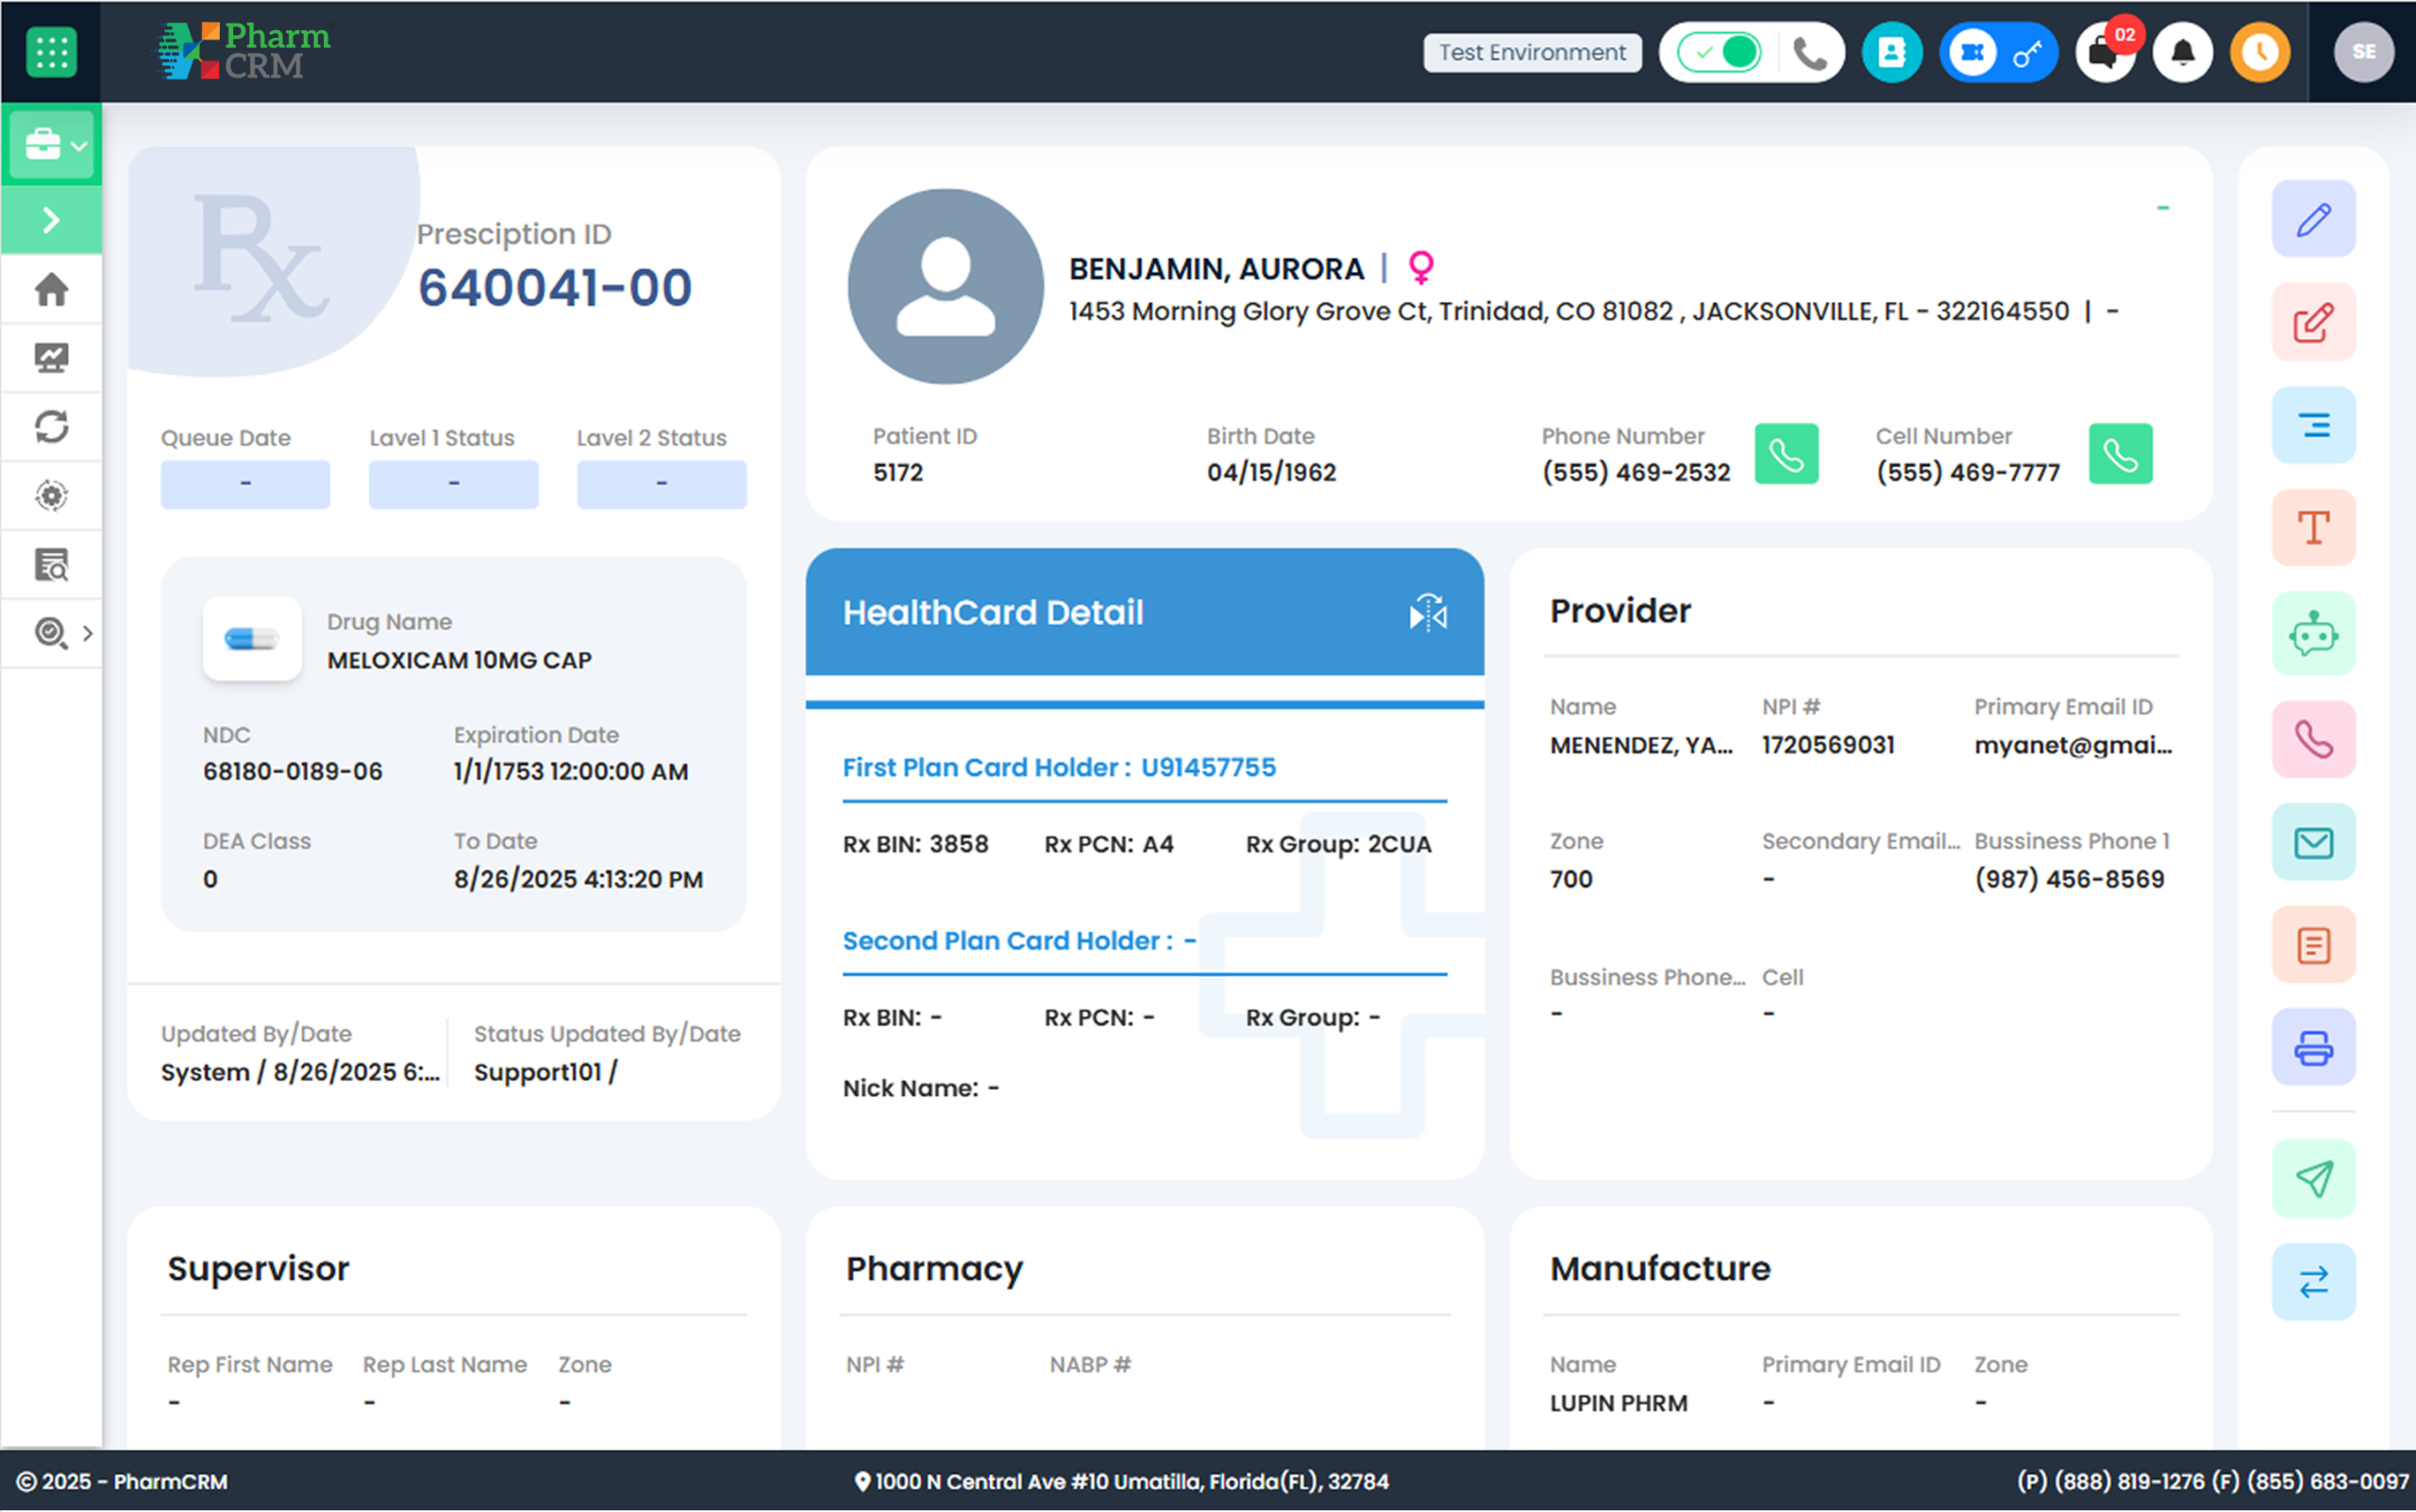Call patient Phone Number (555) 469-2532 button
The image size is (2416, 1512).
1786,455
